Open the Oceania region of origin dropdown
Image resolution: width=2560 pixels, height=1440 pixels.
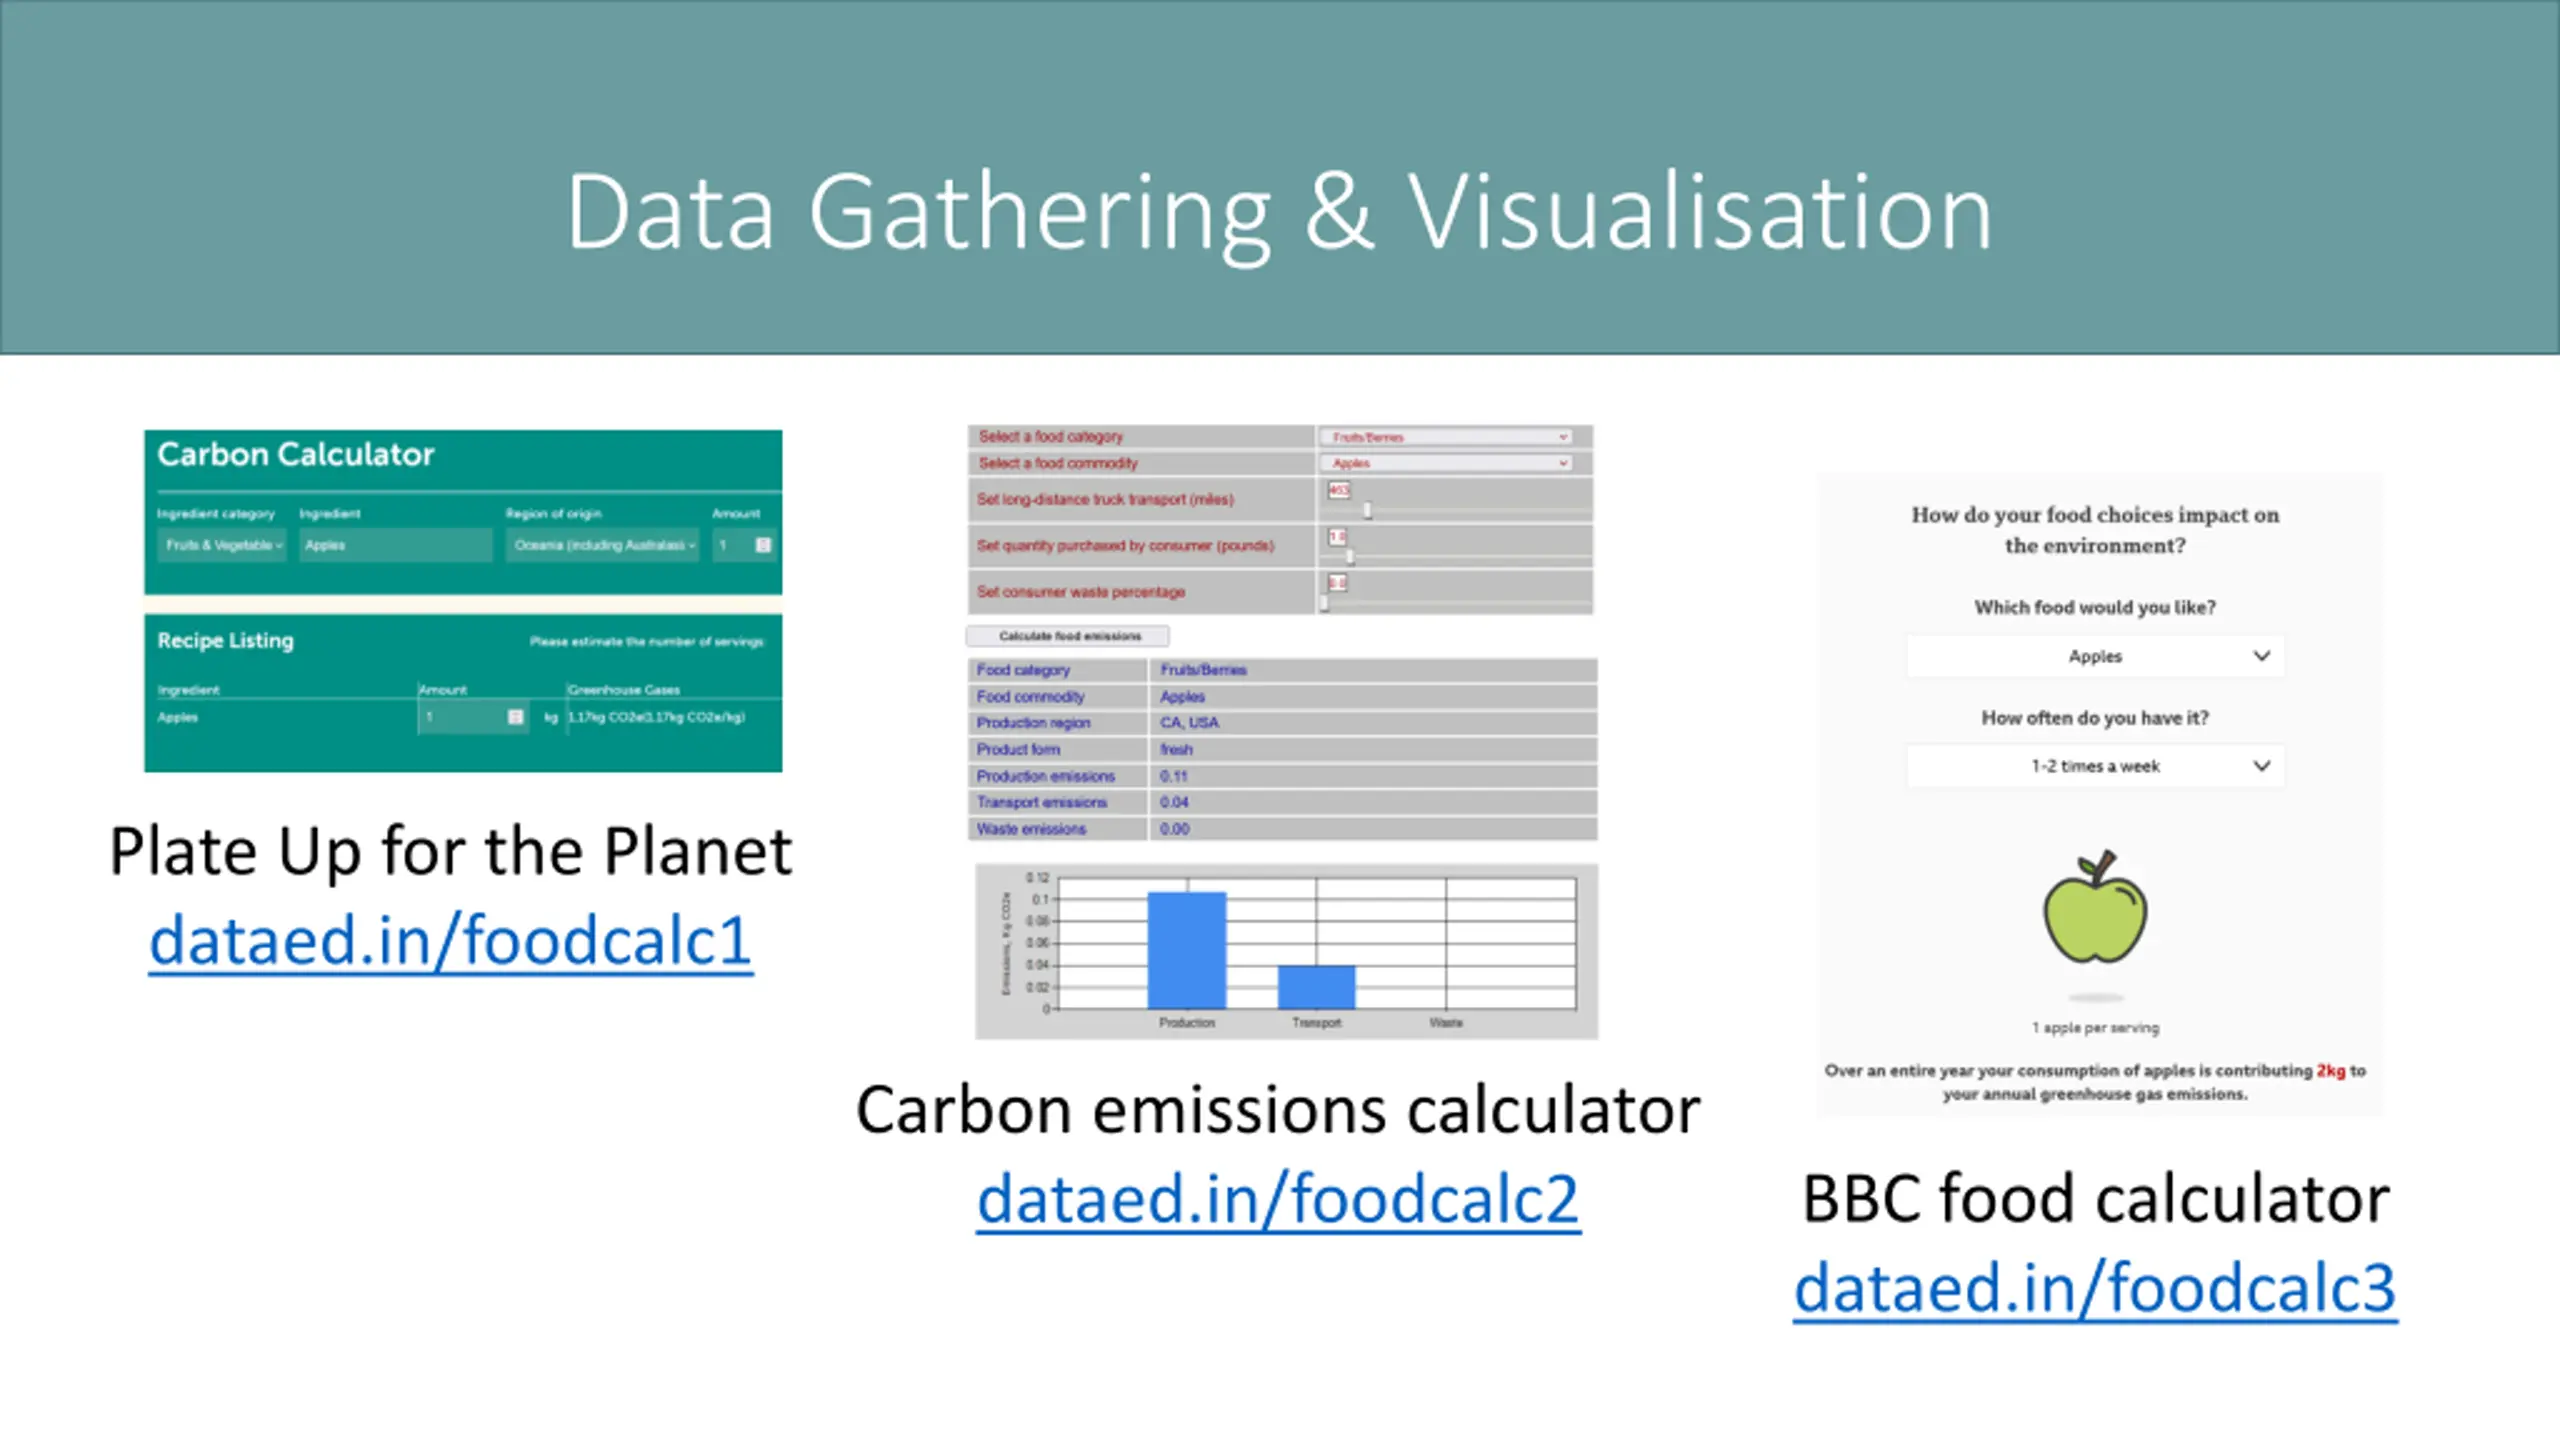coord(603,545)
